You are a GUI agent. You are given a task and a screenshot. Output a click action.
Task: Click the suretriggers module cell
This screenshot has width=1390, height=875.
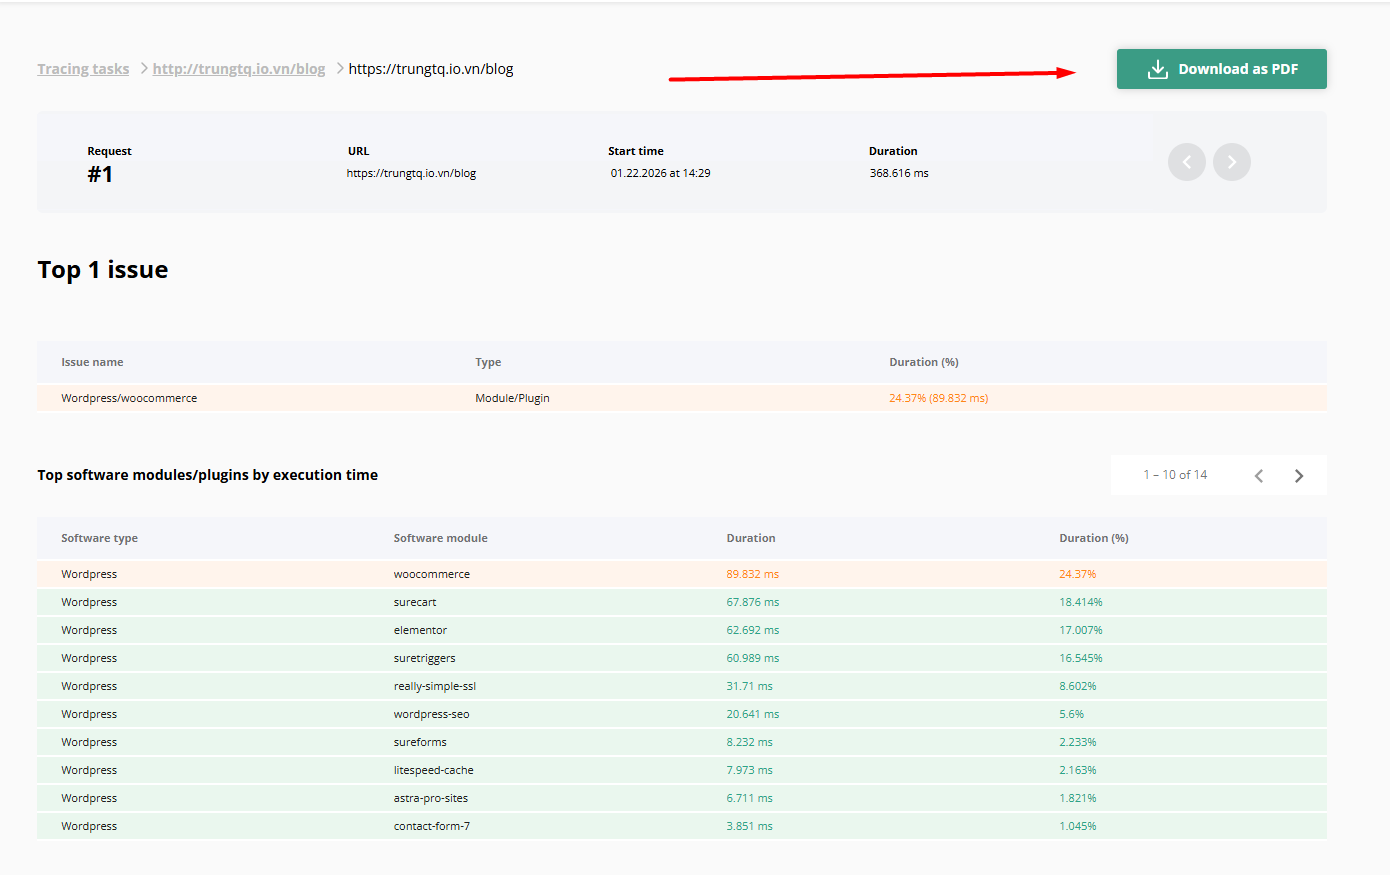pos(424,658)
